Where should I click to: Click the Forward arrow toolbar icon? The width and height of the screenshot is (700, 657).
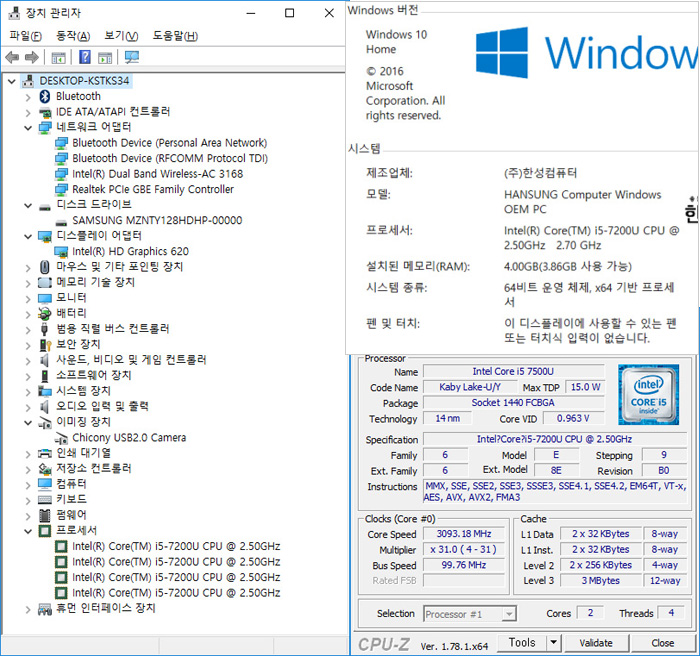click(32, 57)
